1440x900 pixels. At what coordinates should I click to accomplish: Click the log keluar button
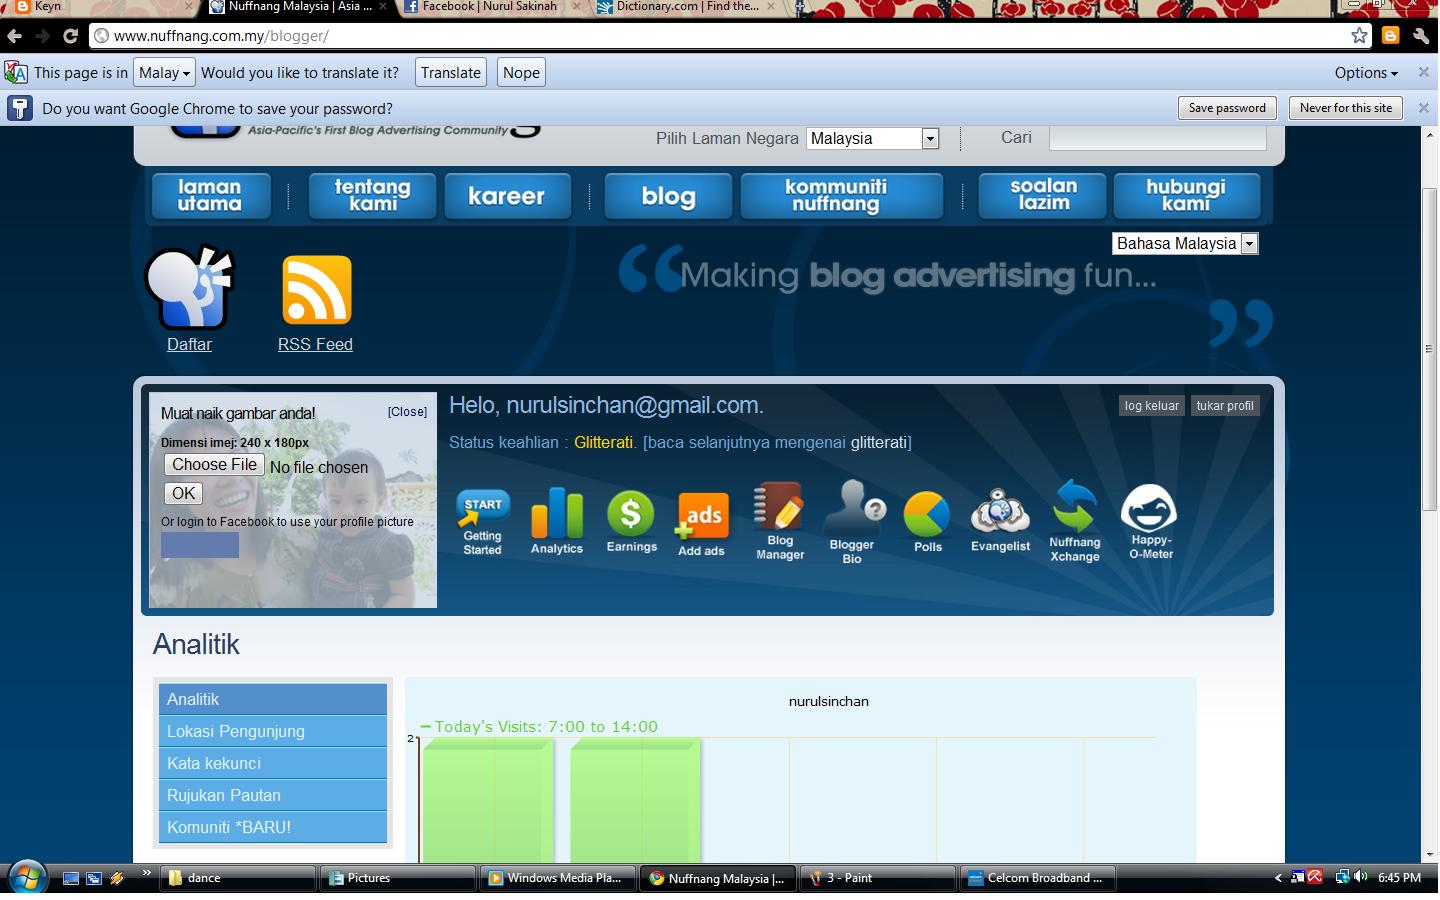1151,406
